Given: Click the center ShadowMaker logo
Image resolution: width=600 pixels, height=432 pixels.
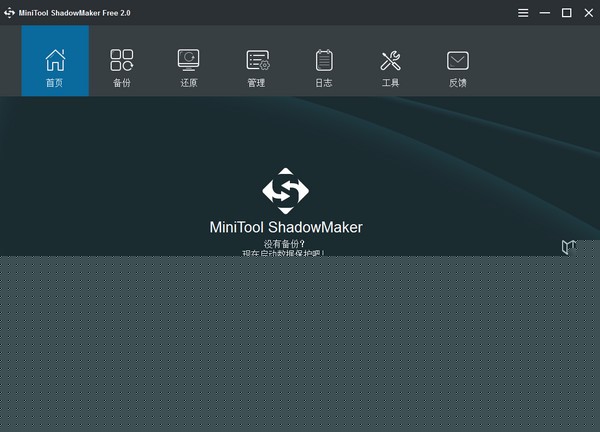Looking at the screenshot, I should (285, 191).
